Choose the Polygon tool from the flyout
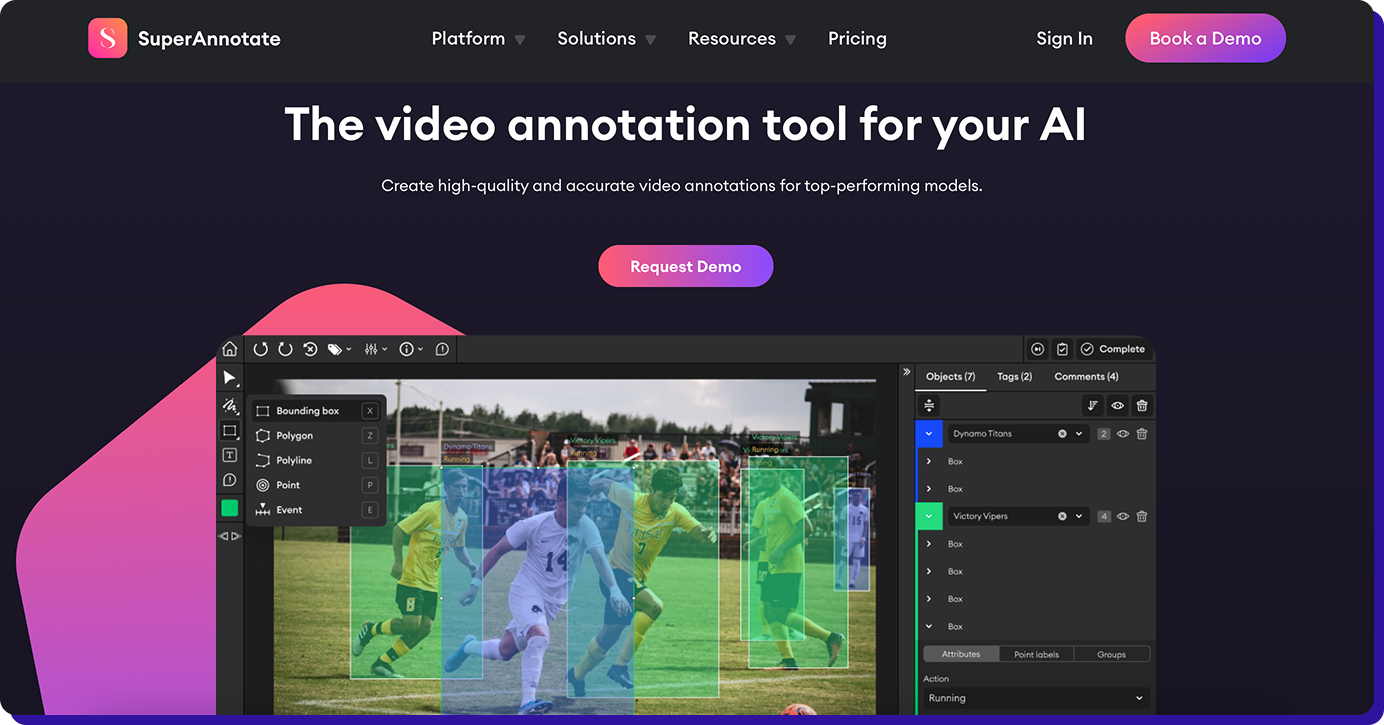Image resolution: width=1384 pixels, height=725 pixels. (x=295, y=436)
